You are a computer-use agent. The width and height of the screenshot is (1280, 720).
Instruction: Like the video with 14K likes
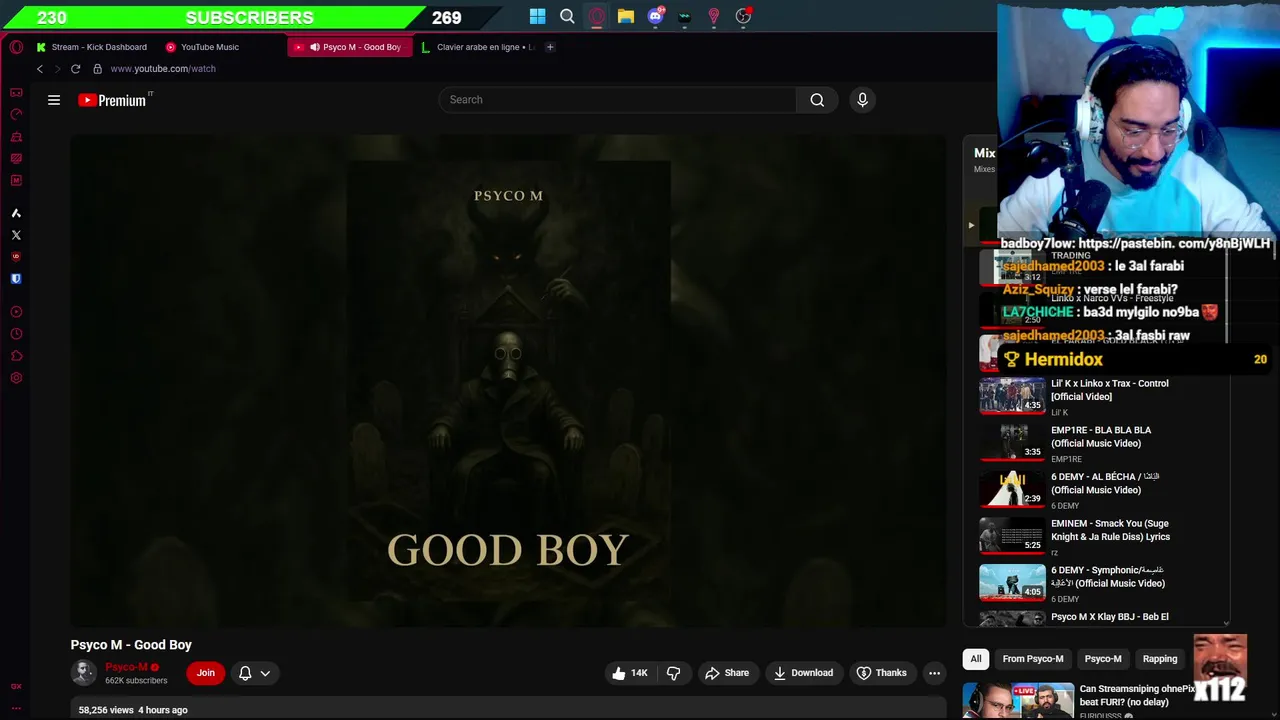coord(630,673)
